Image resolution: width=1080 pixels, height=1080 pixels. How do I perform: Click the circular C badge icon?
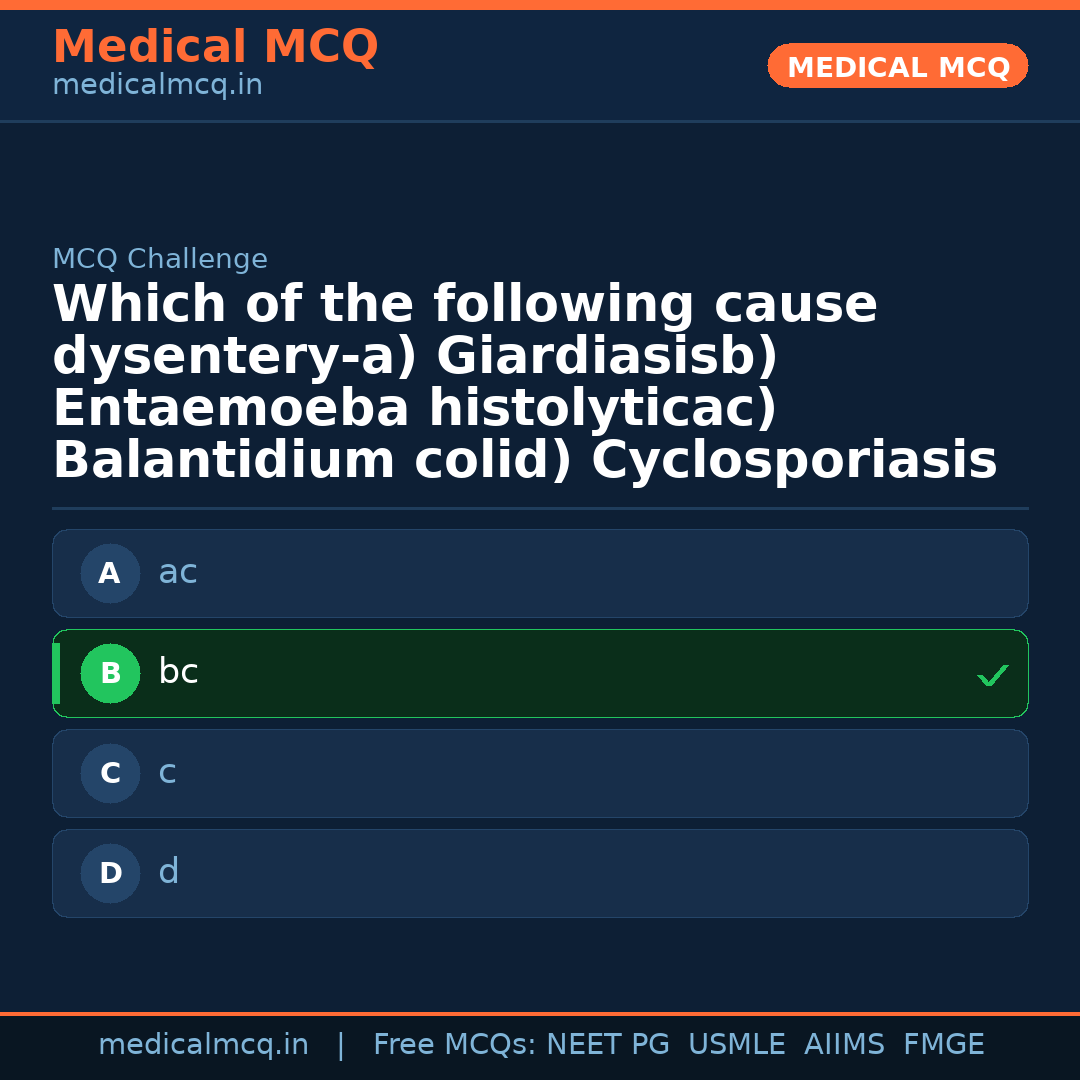click(110, 773)
